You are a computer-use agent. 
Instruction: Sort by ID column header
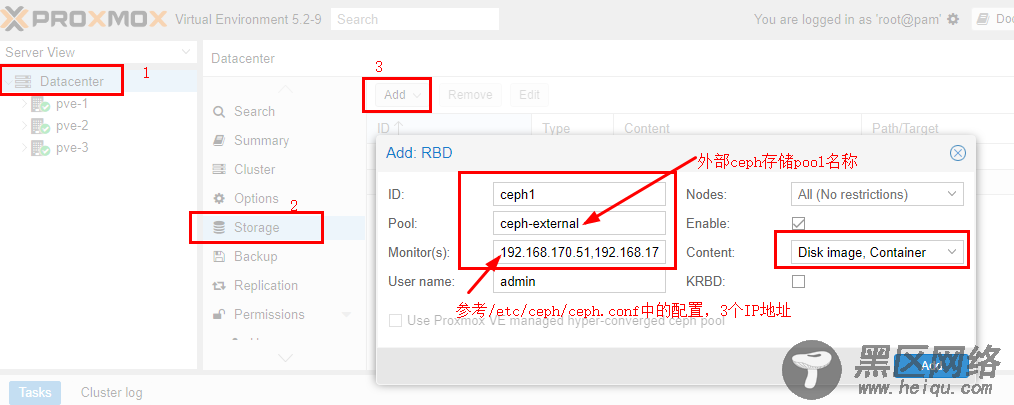[449, 129]
